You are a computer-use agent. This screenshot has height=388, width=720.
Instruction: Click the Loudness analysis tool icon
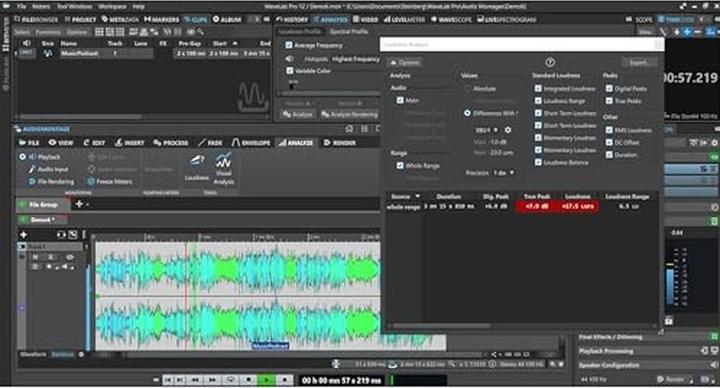tap(197, 160)
